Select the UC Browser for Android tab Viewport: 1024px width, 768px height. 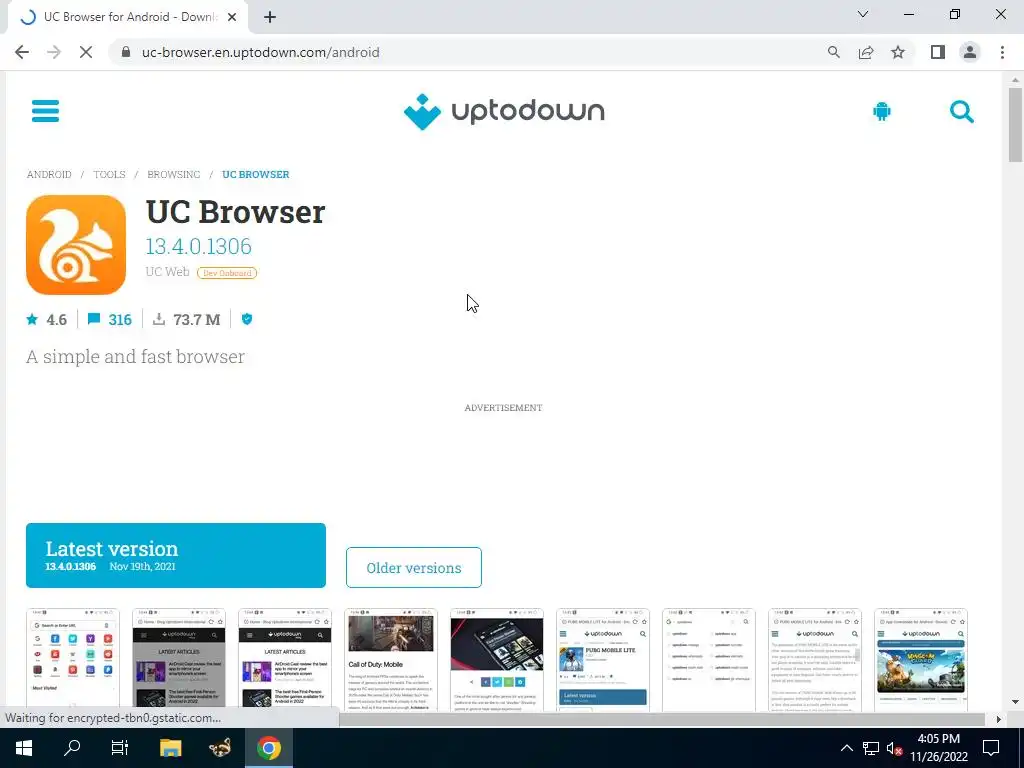pos(127,18)
